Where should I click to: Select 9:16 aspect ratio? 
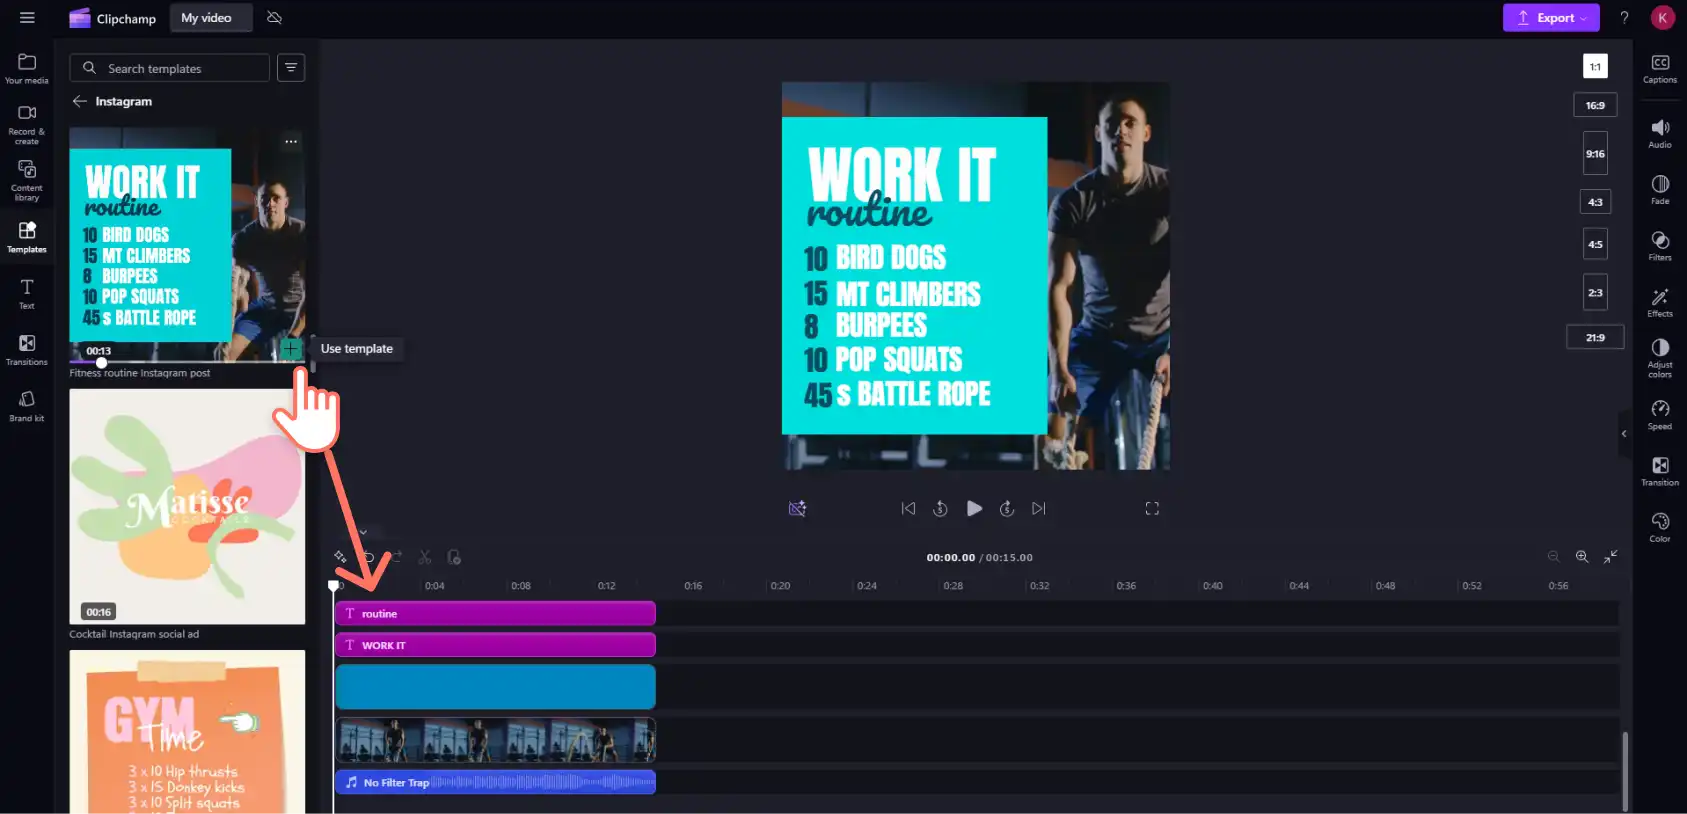(1595, 154)
